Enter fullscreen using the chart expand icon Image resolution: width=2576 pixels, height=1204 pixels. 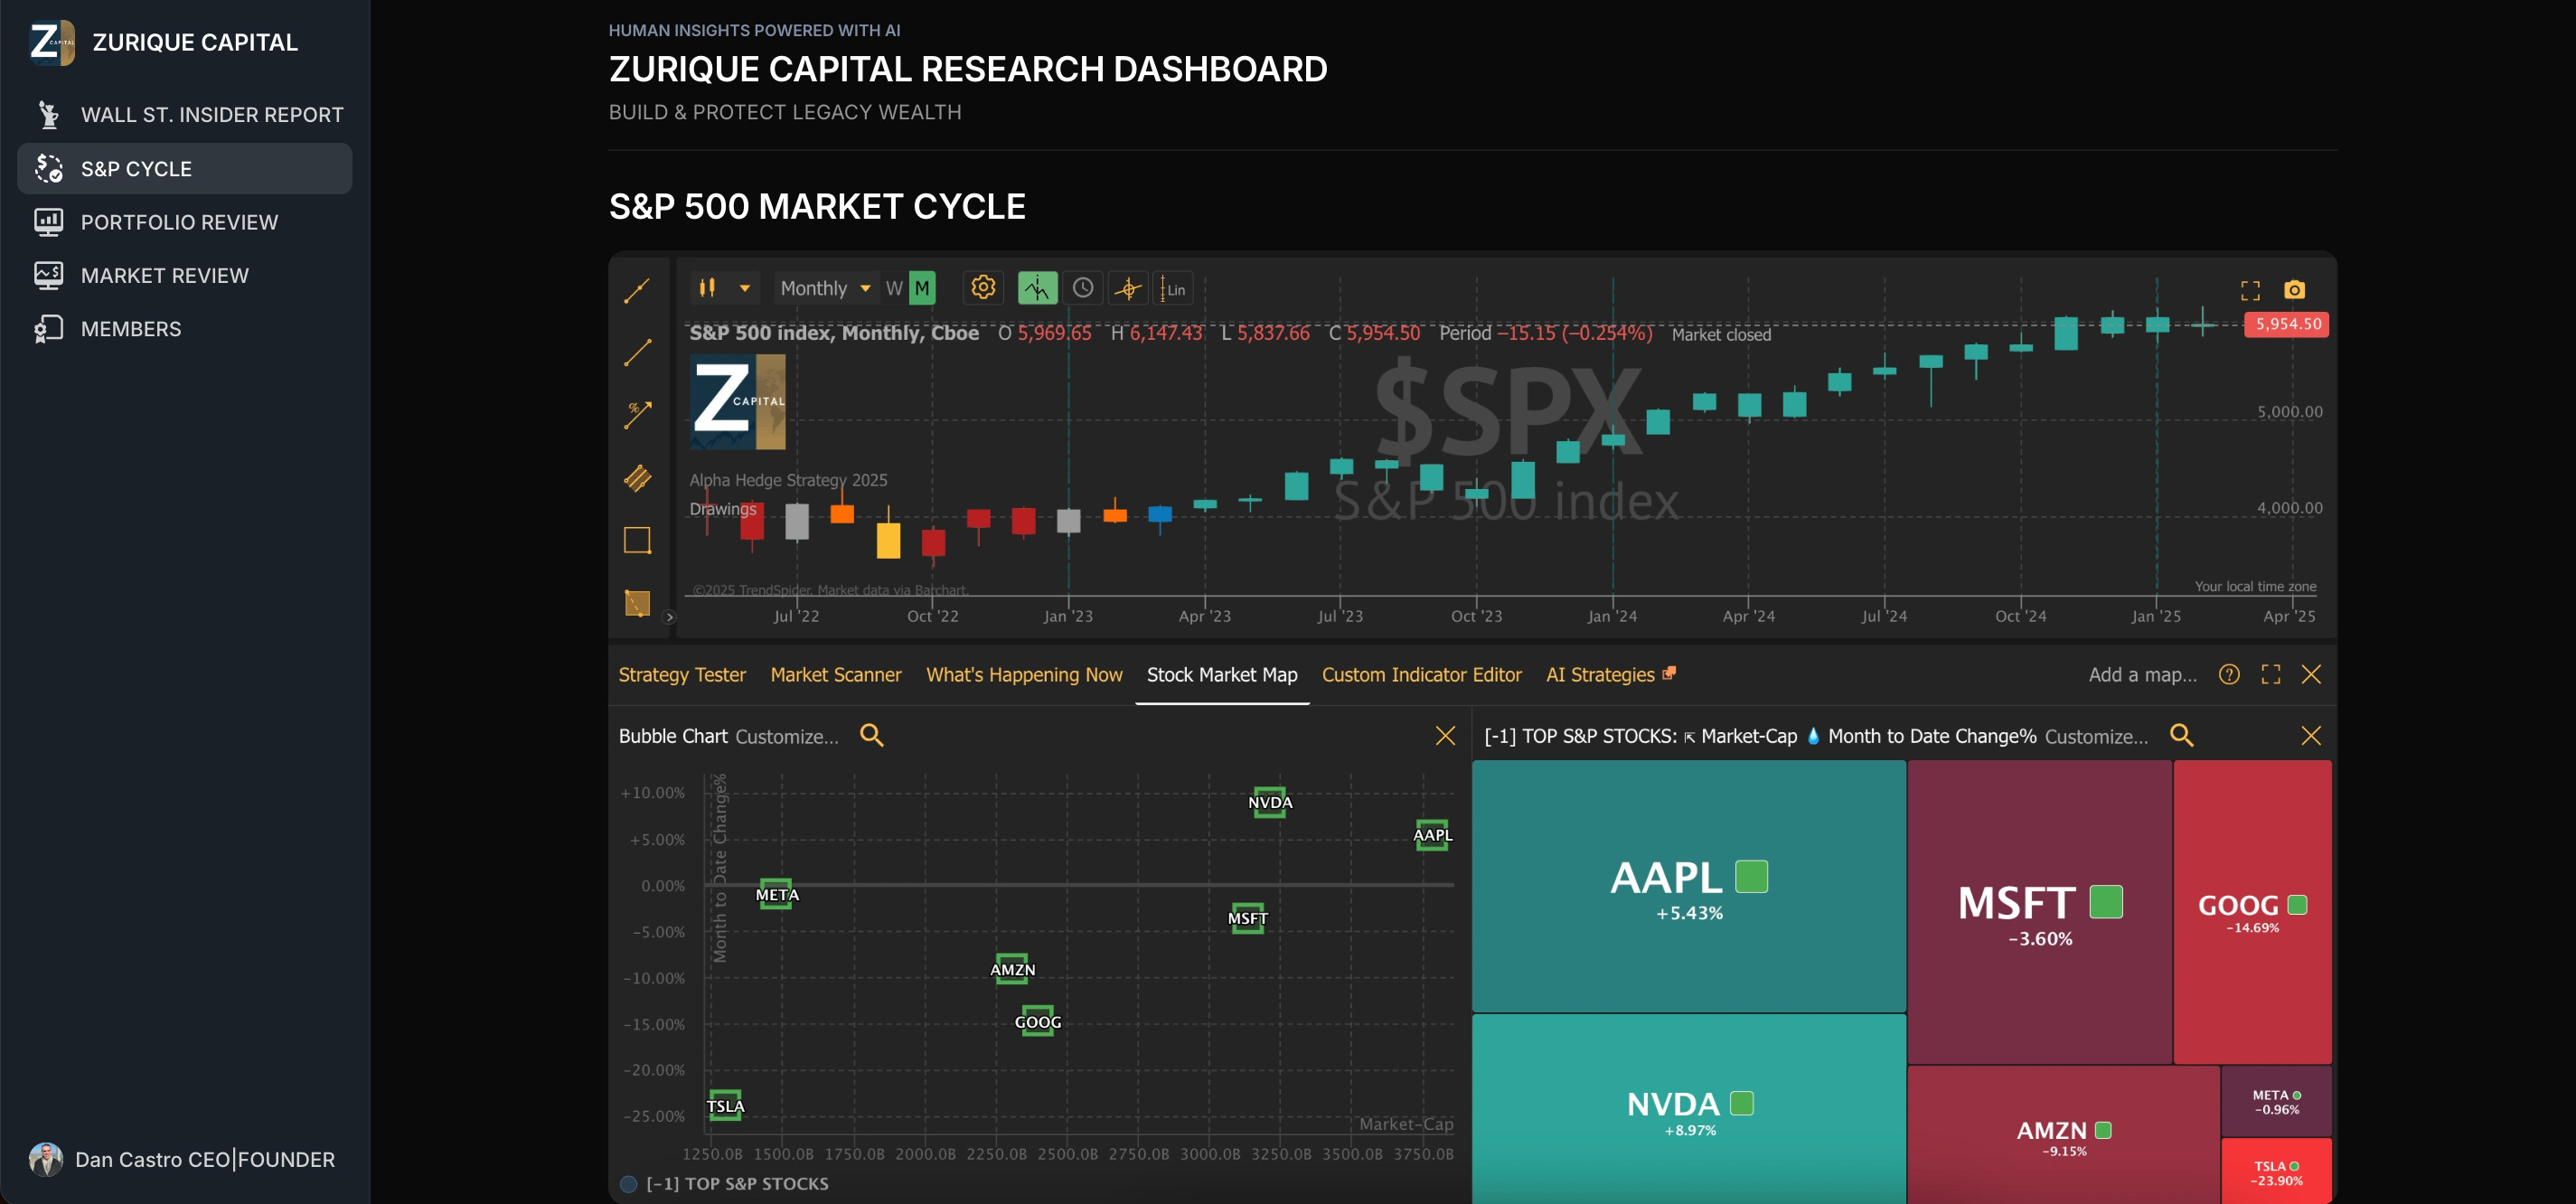pyautogui.click(x=2250, y=289)
